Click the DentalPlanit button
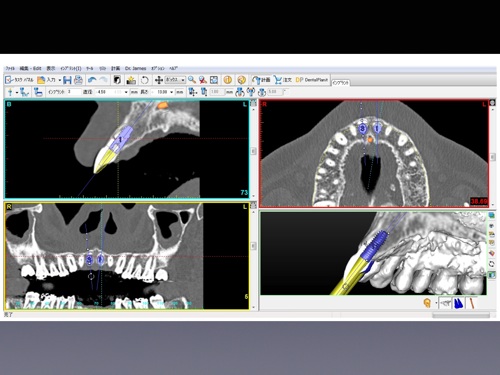The height and width of the screenshot is (375, 500). point(312,80)
